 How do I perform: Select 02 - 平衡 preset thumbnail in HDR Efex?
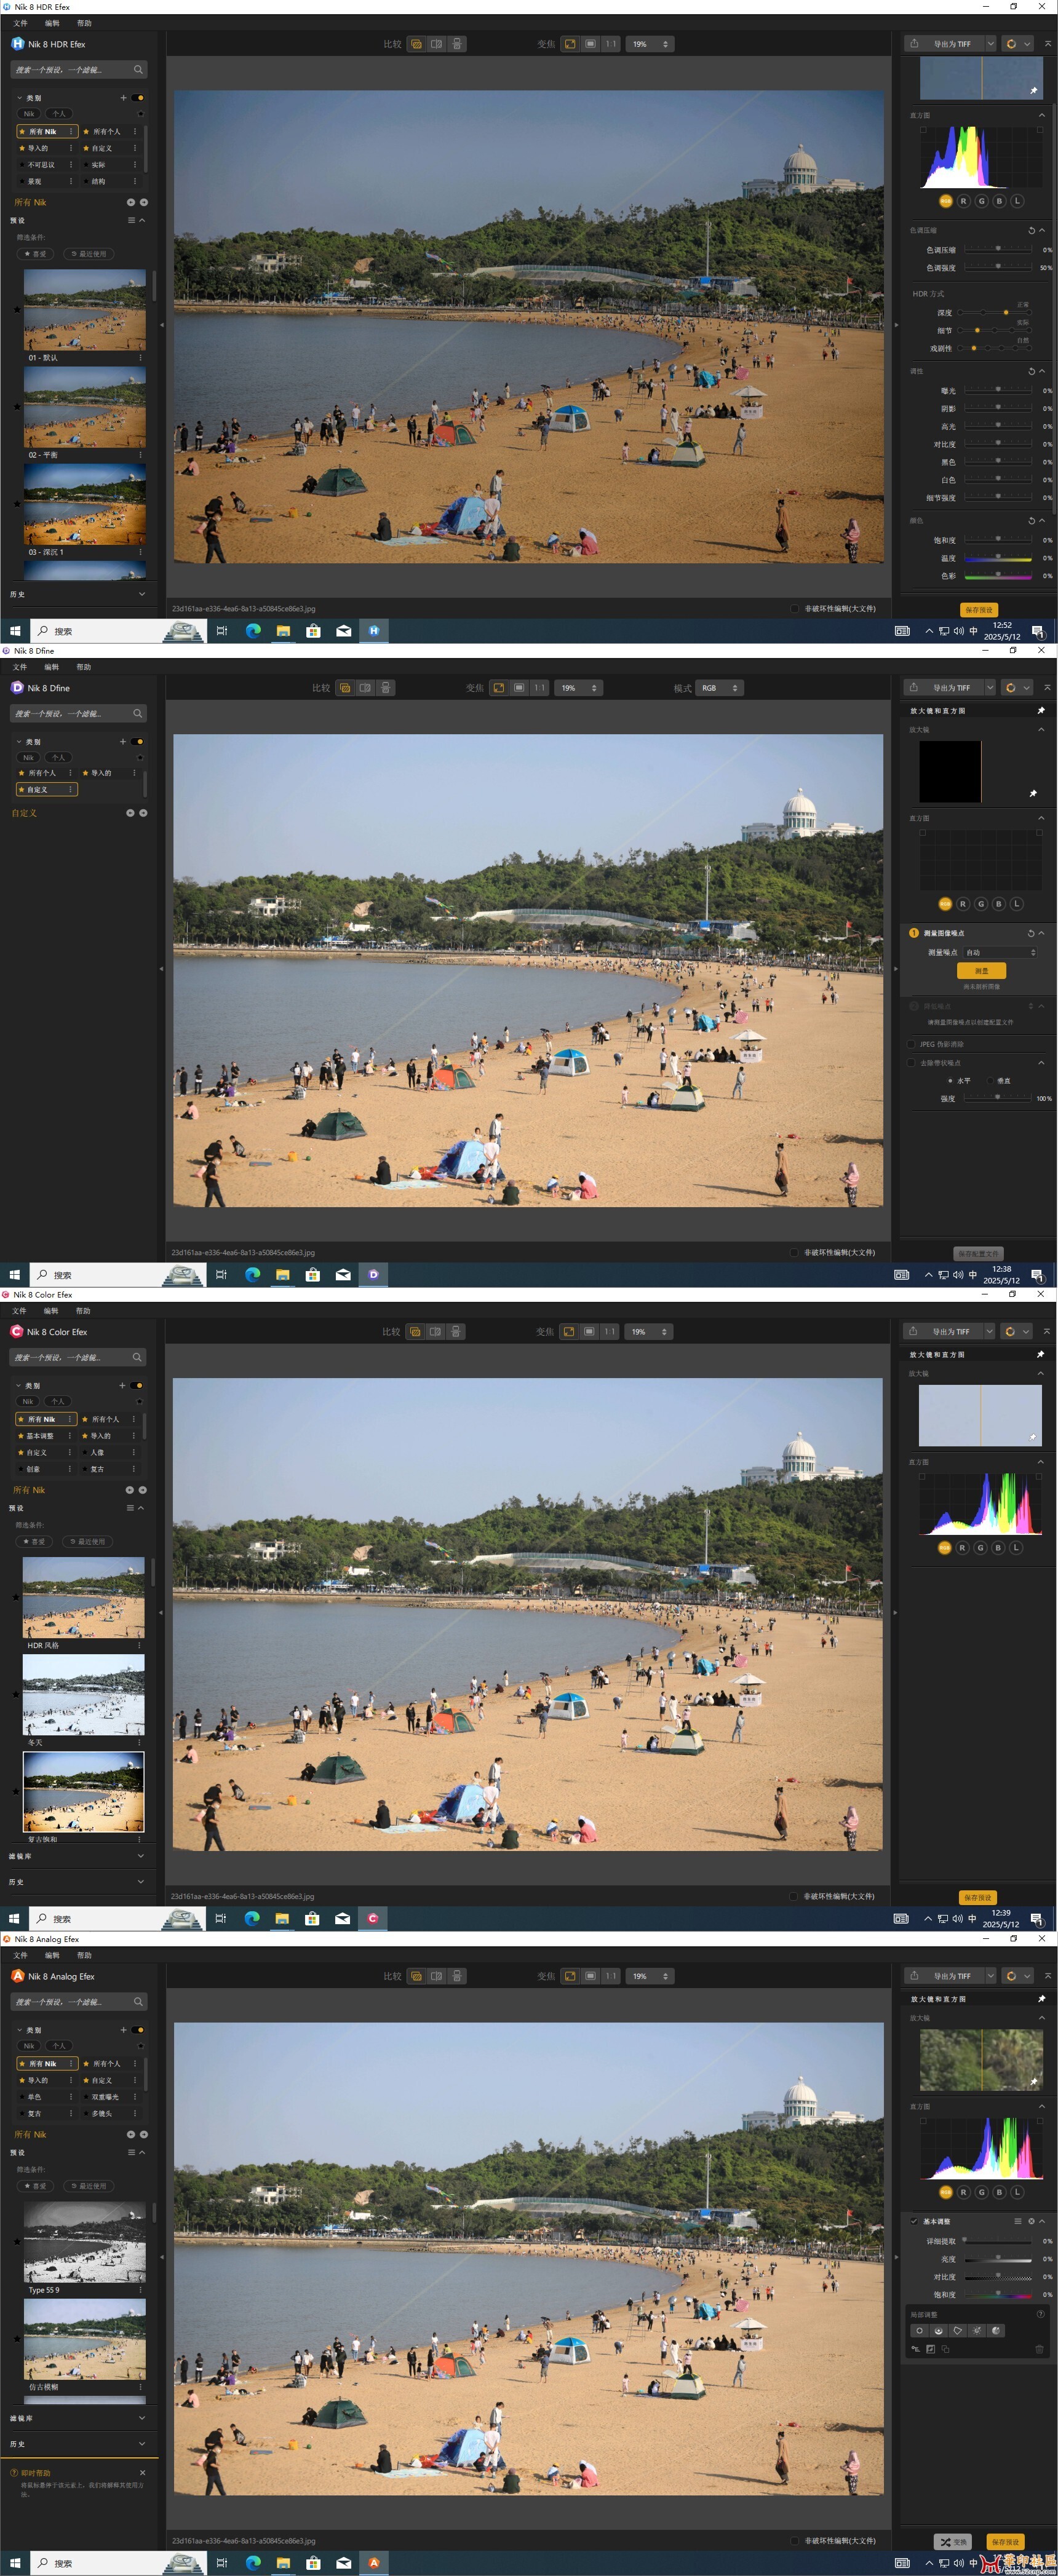[85, 407]
